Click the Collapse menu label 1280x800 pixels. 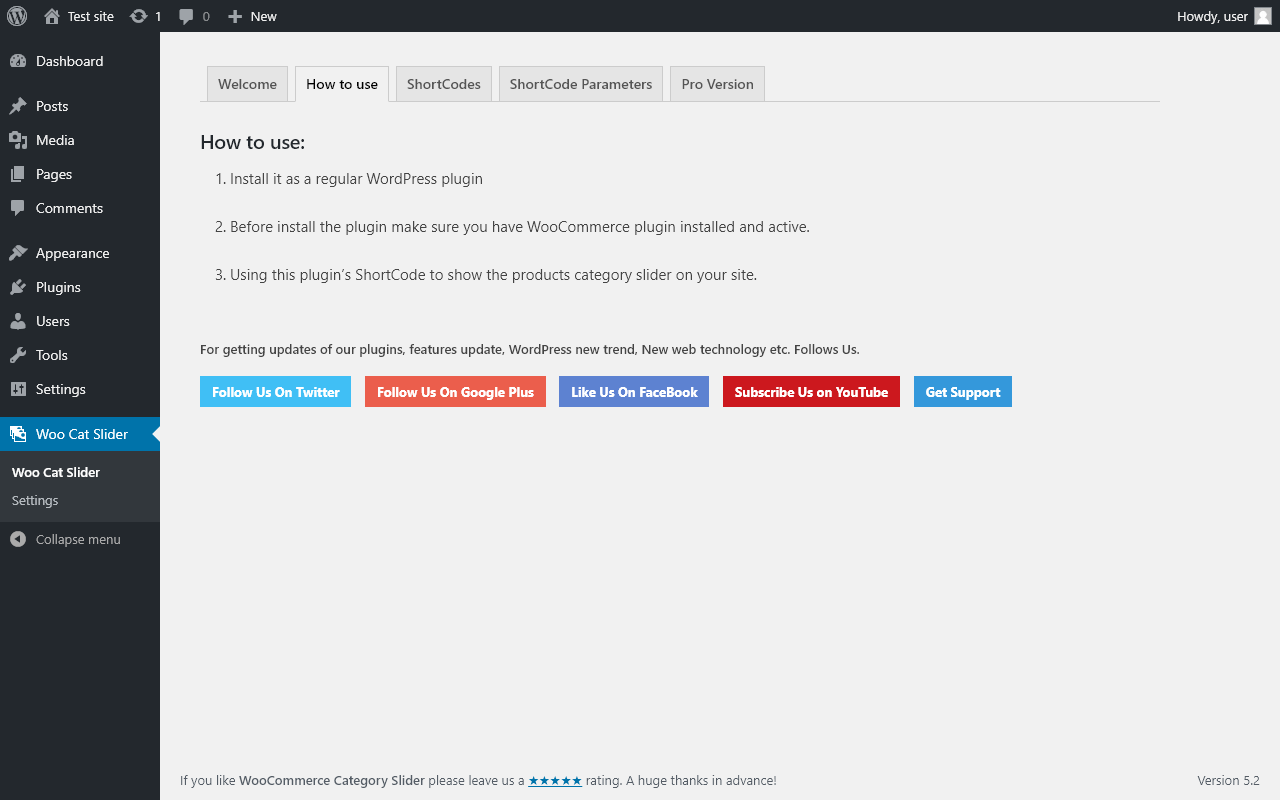click(78, 539)
